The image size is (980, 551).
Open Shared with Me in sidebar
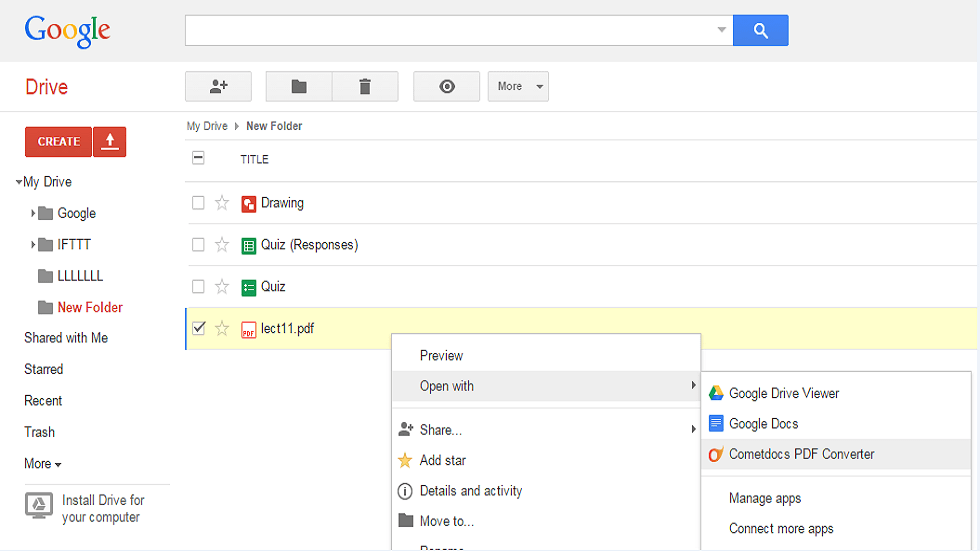(x=66, y=338)
